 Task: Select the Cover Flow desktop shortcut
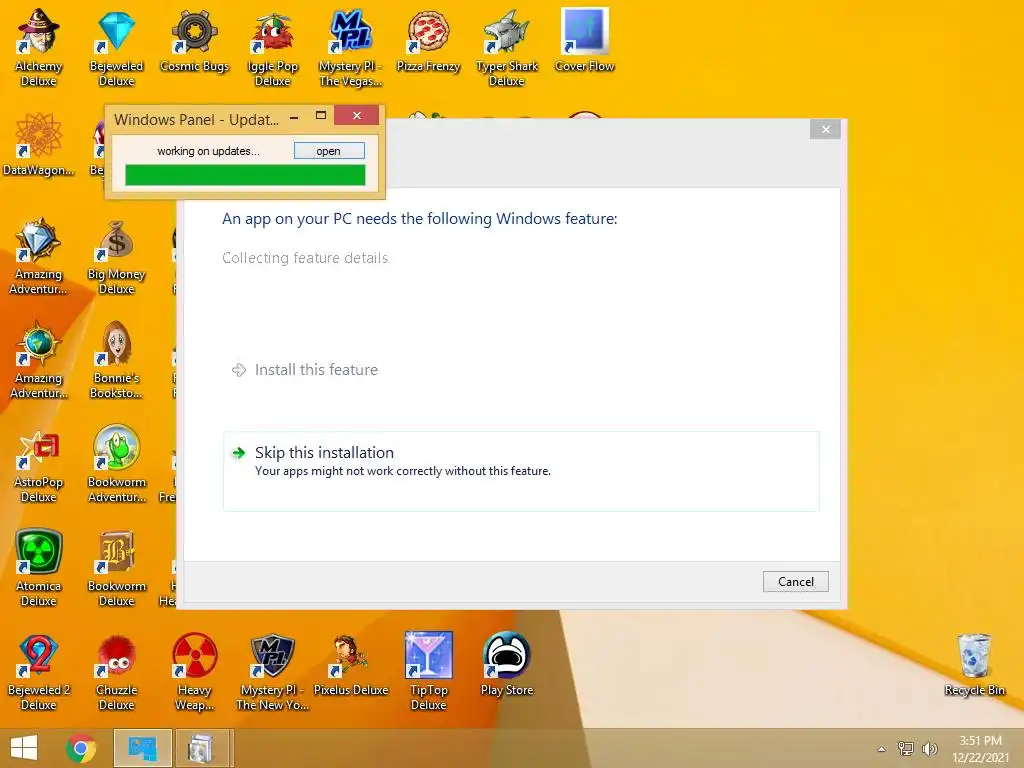[x=584, y=40]
